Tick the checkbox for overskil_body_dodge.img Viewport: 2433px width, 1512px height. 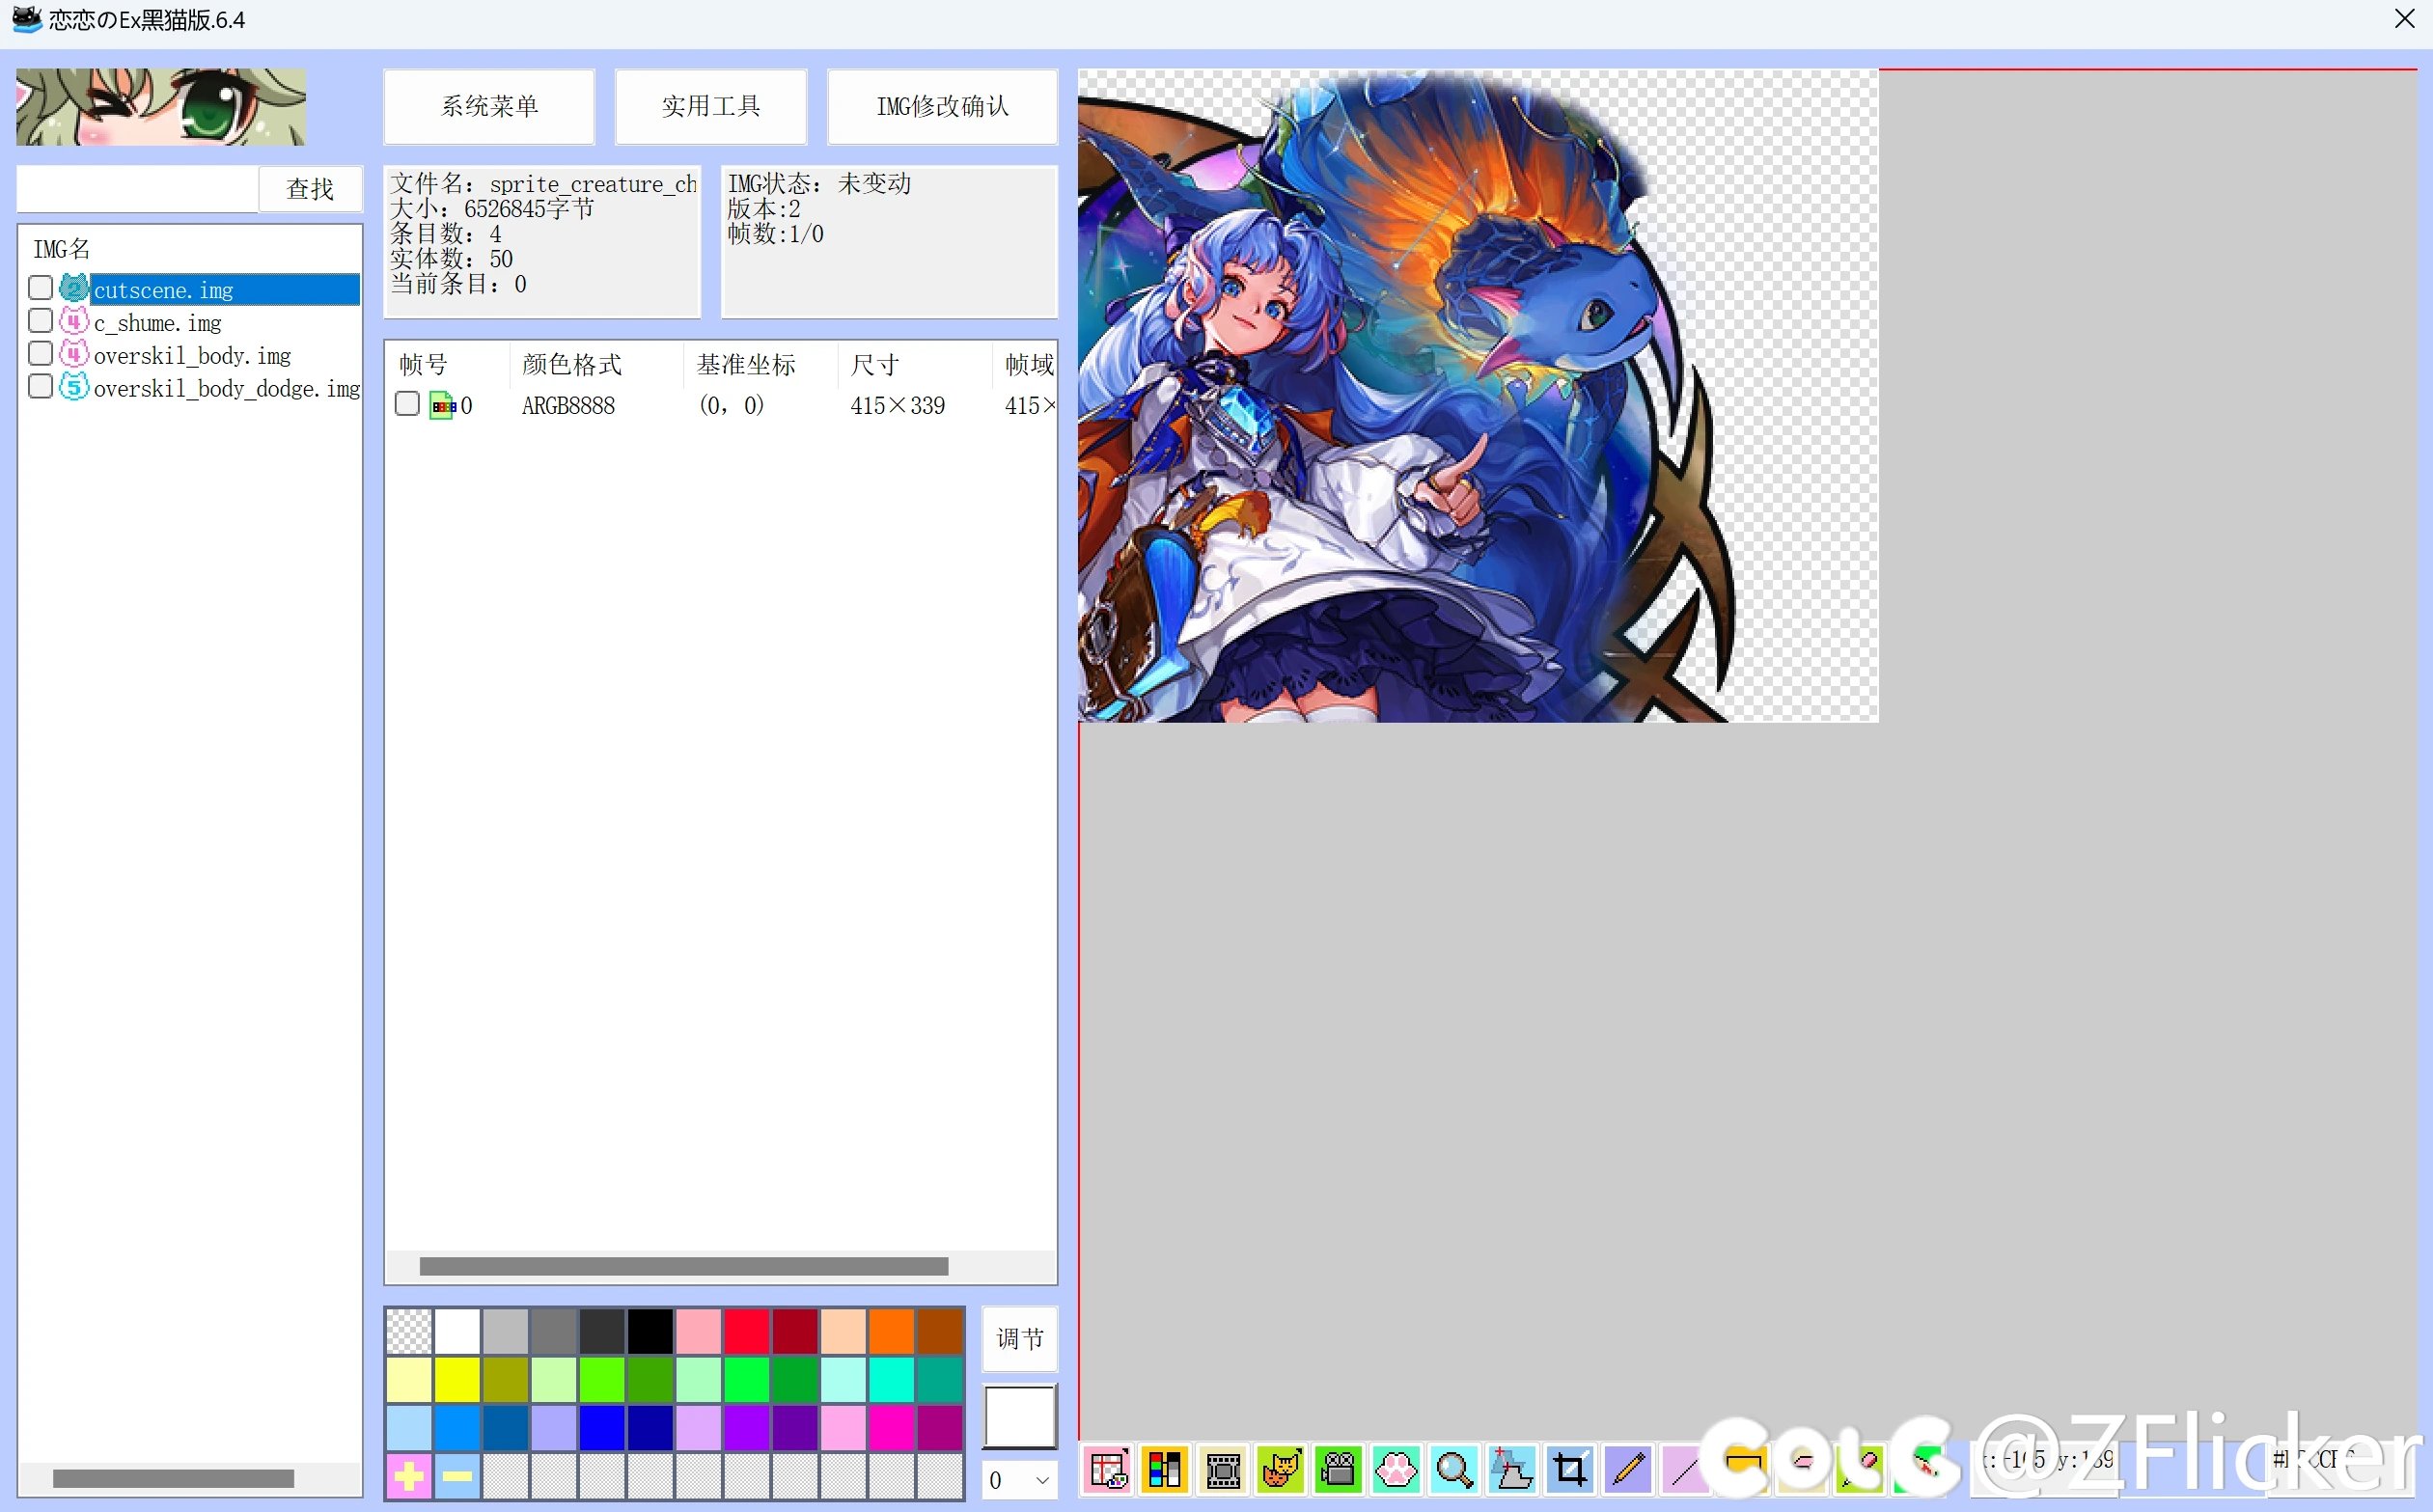tap(40, 387)
